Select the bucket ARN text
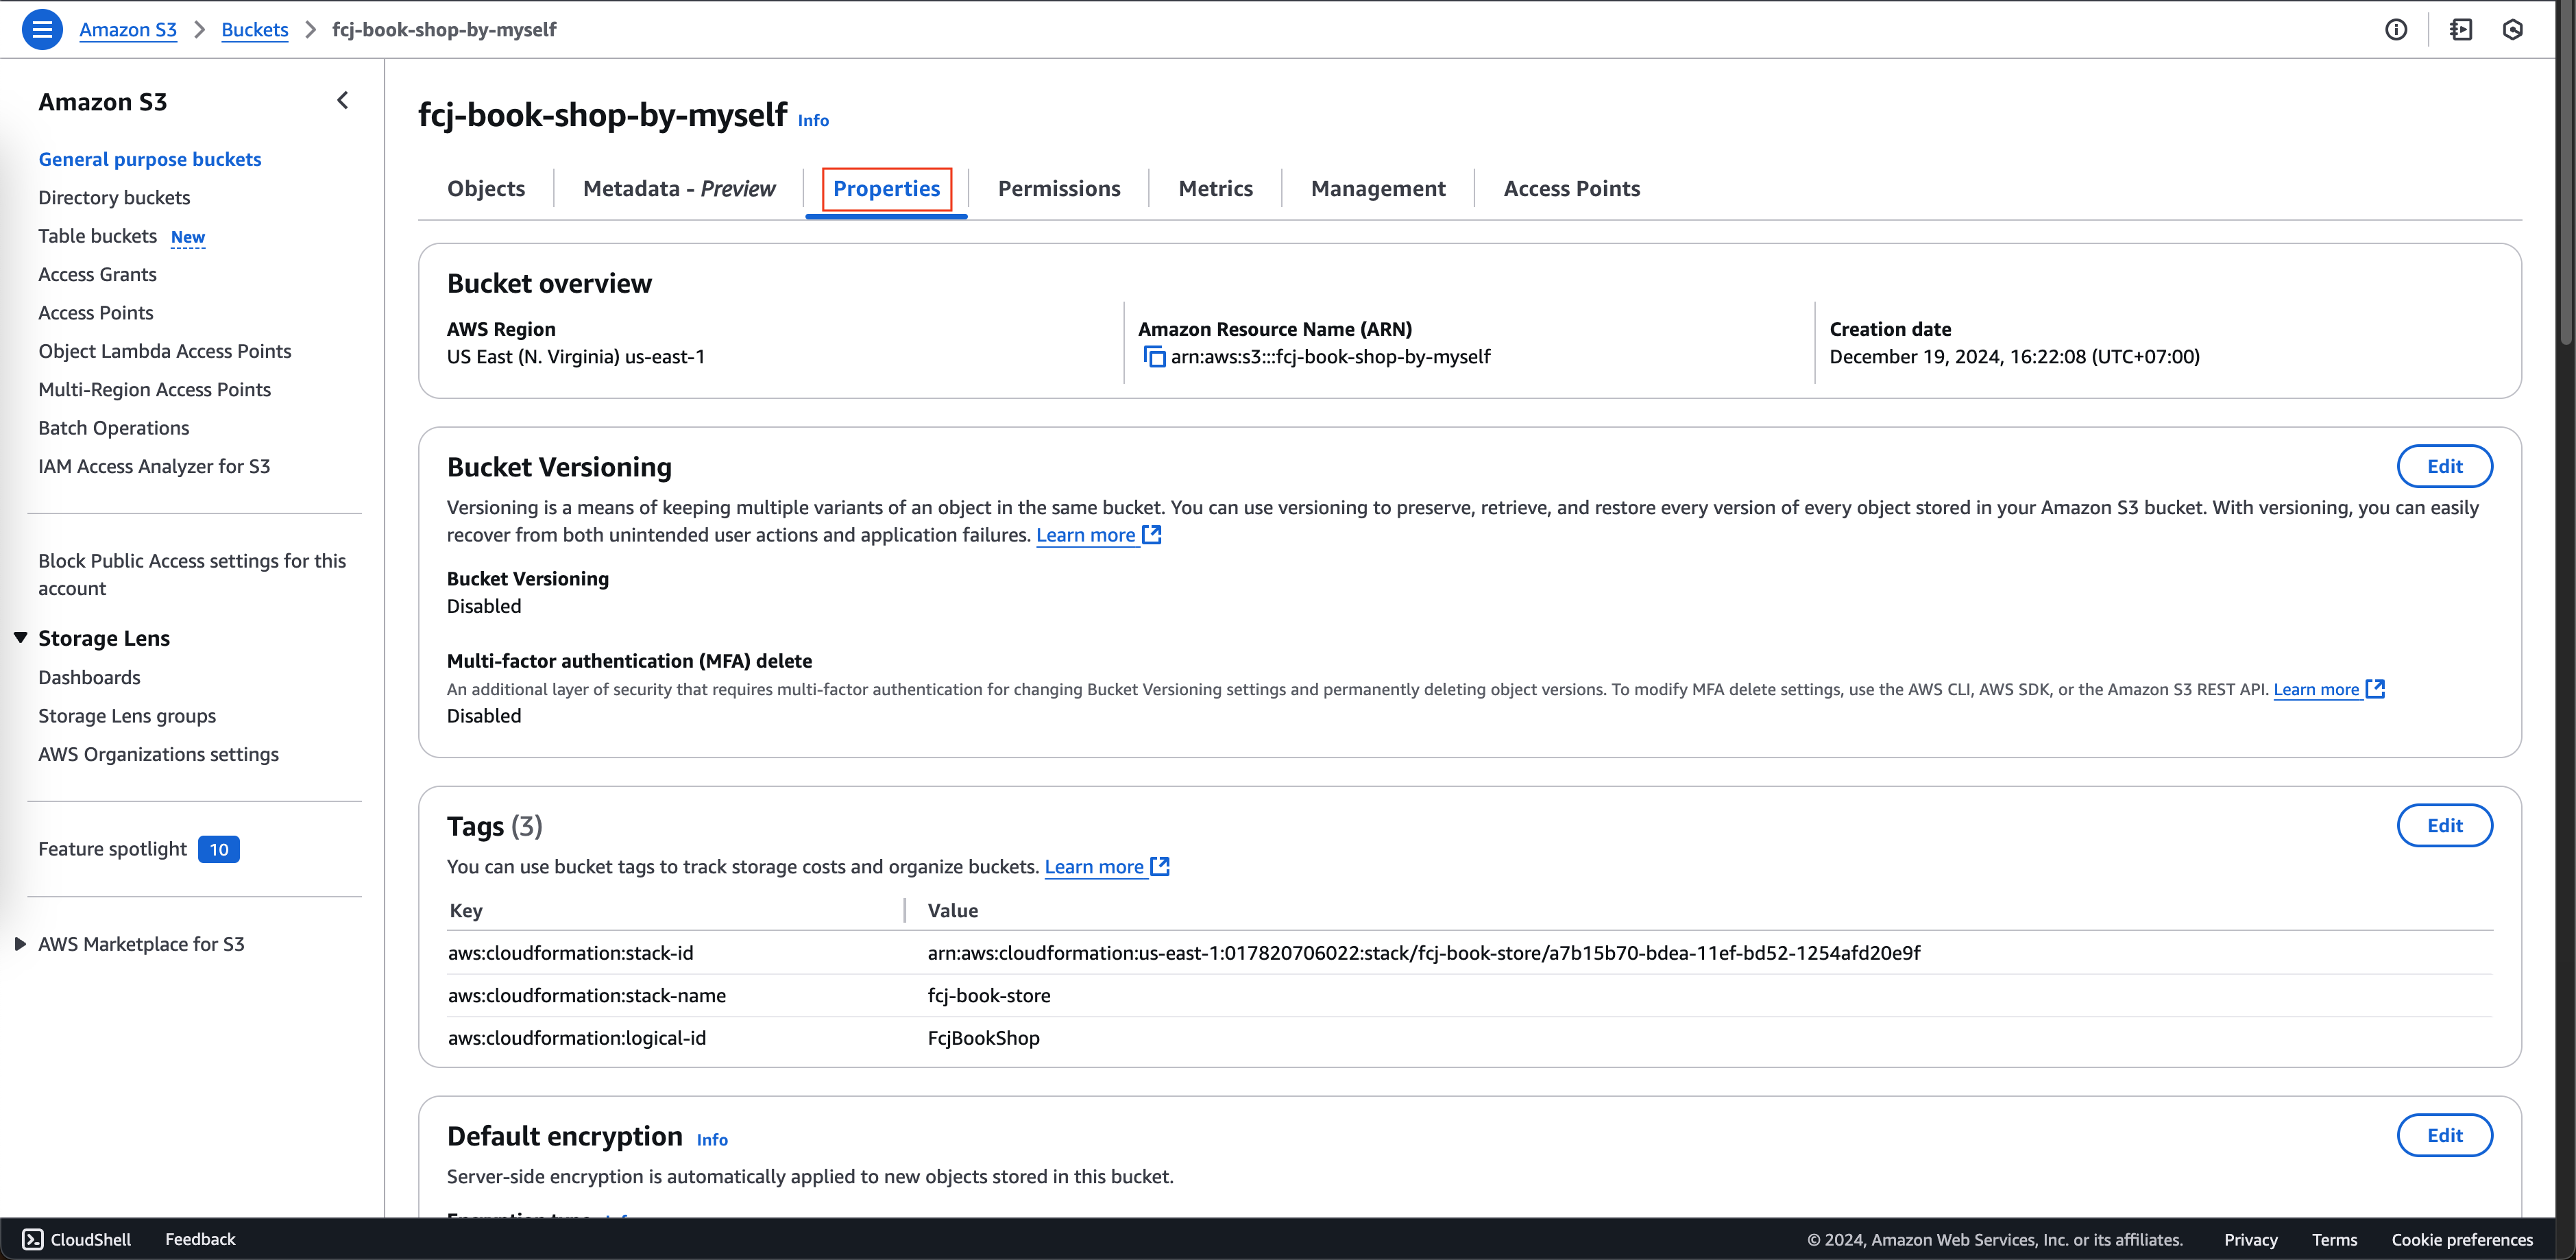 coord(1331,357)
